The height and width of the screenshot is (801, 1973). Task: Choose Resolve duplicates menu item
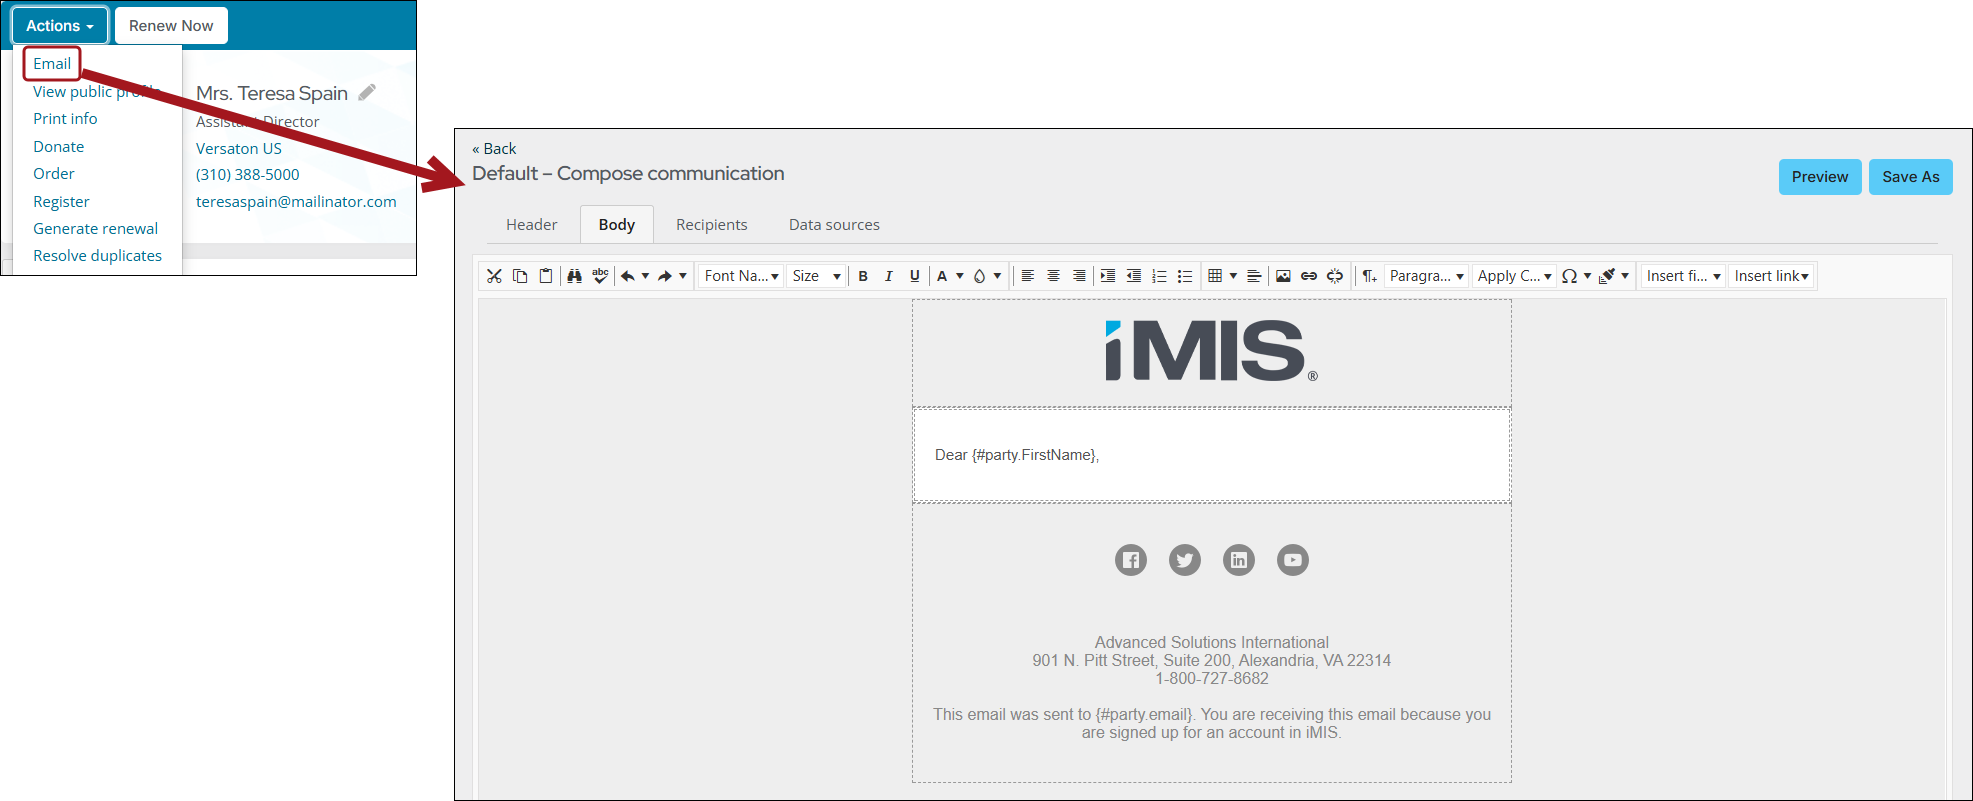click(97, 256)
